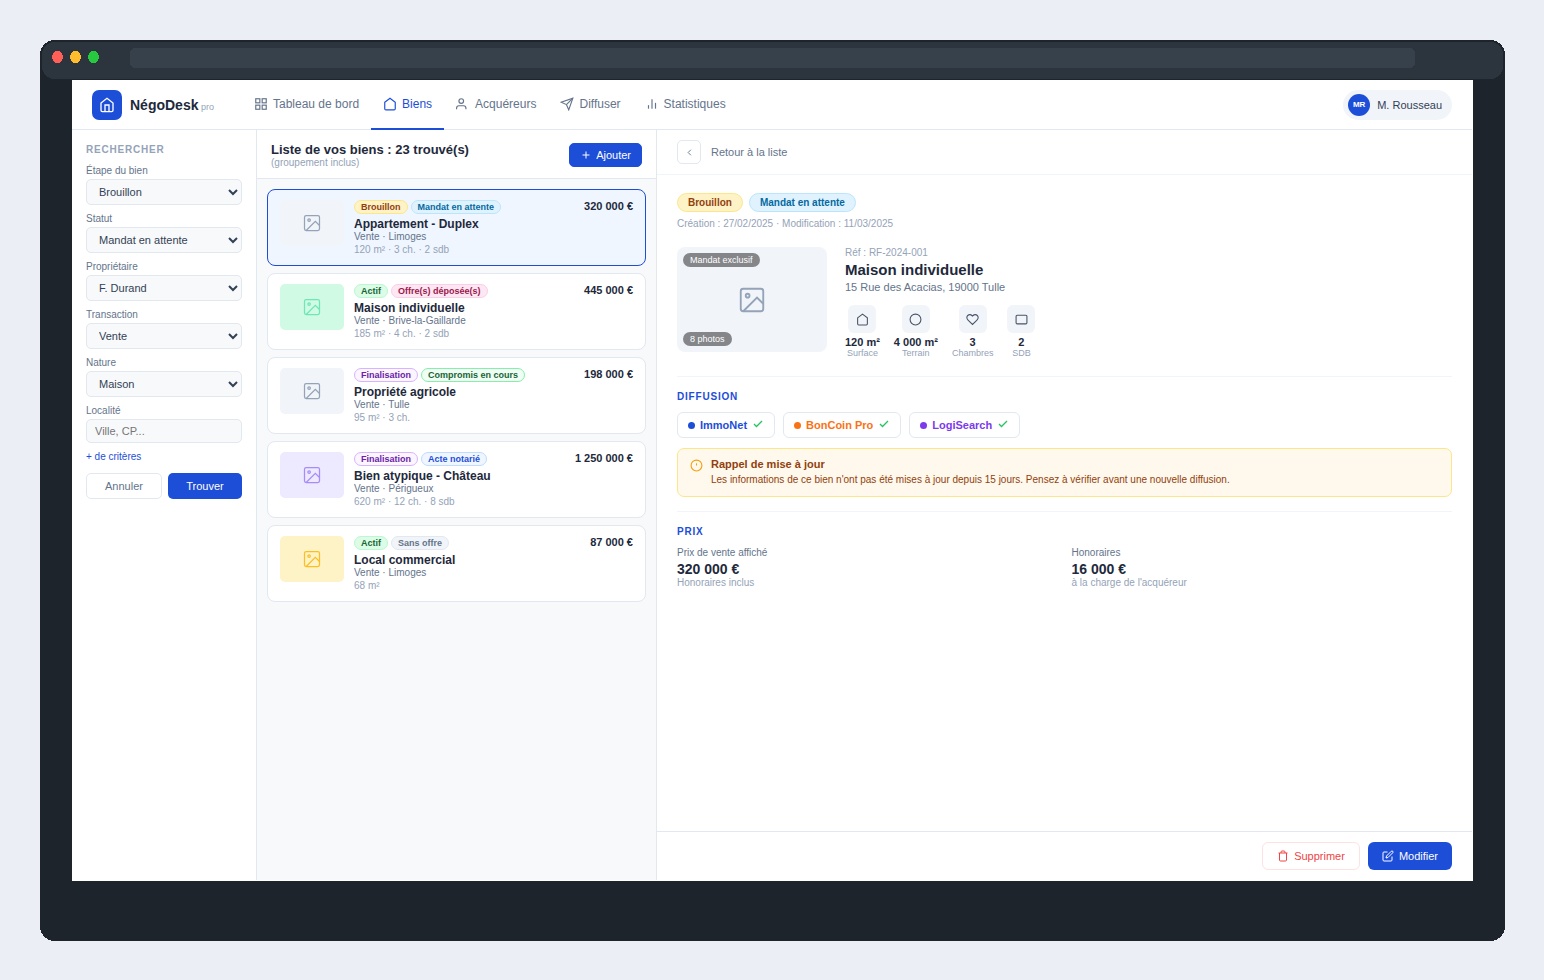Click the Annuler button
1544x980 pixels.
click(124, 486)
